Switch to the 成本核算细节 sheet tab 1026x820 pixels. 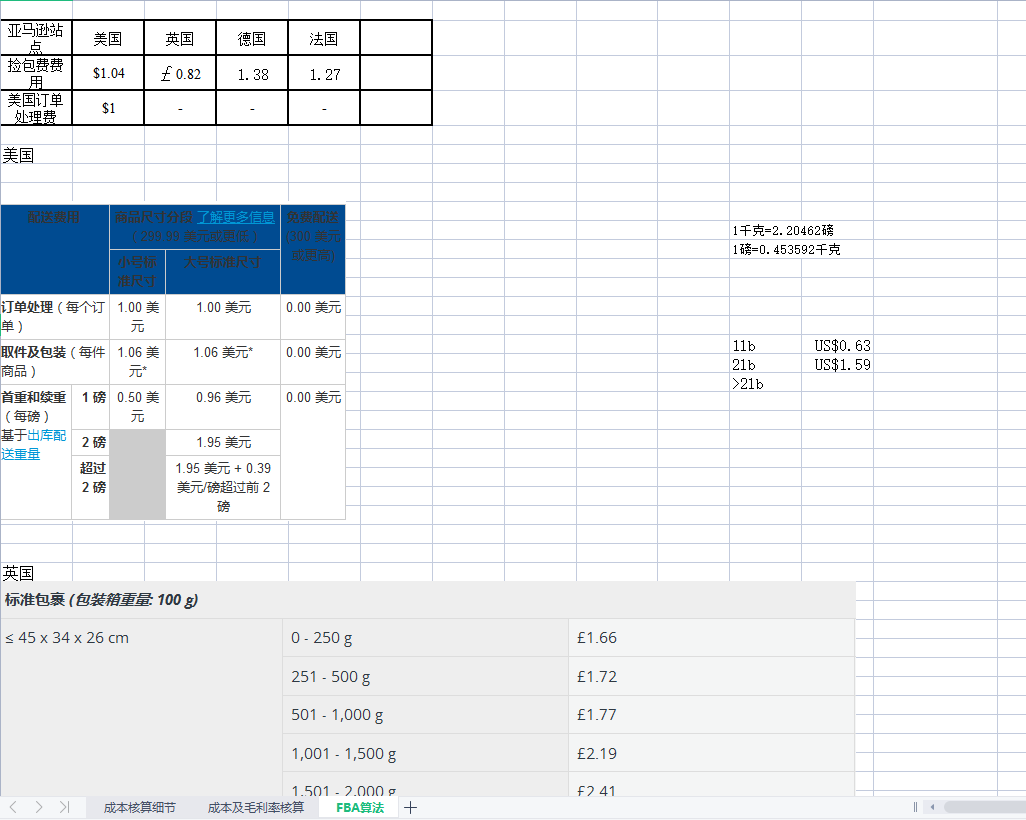139,808
